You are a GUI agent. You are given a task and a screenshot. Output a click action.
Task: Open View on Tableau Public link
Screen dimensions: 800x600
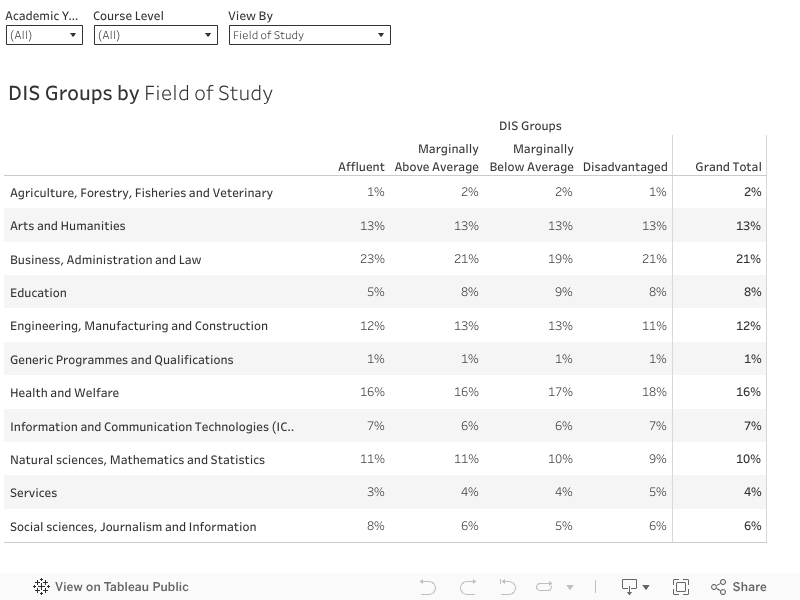[121, 587]
